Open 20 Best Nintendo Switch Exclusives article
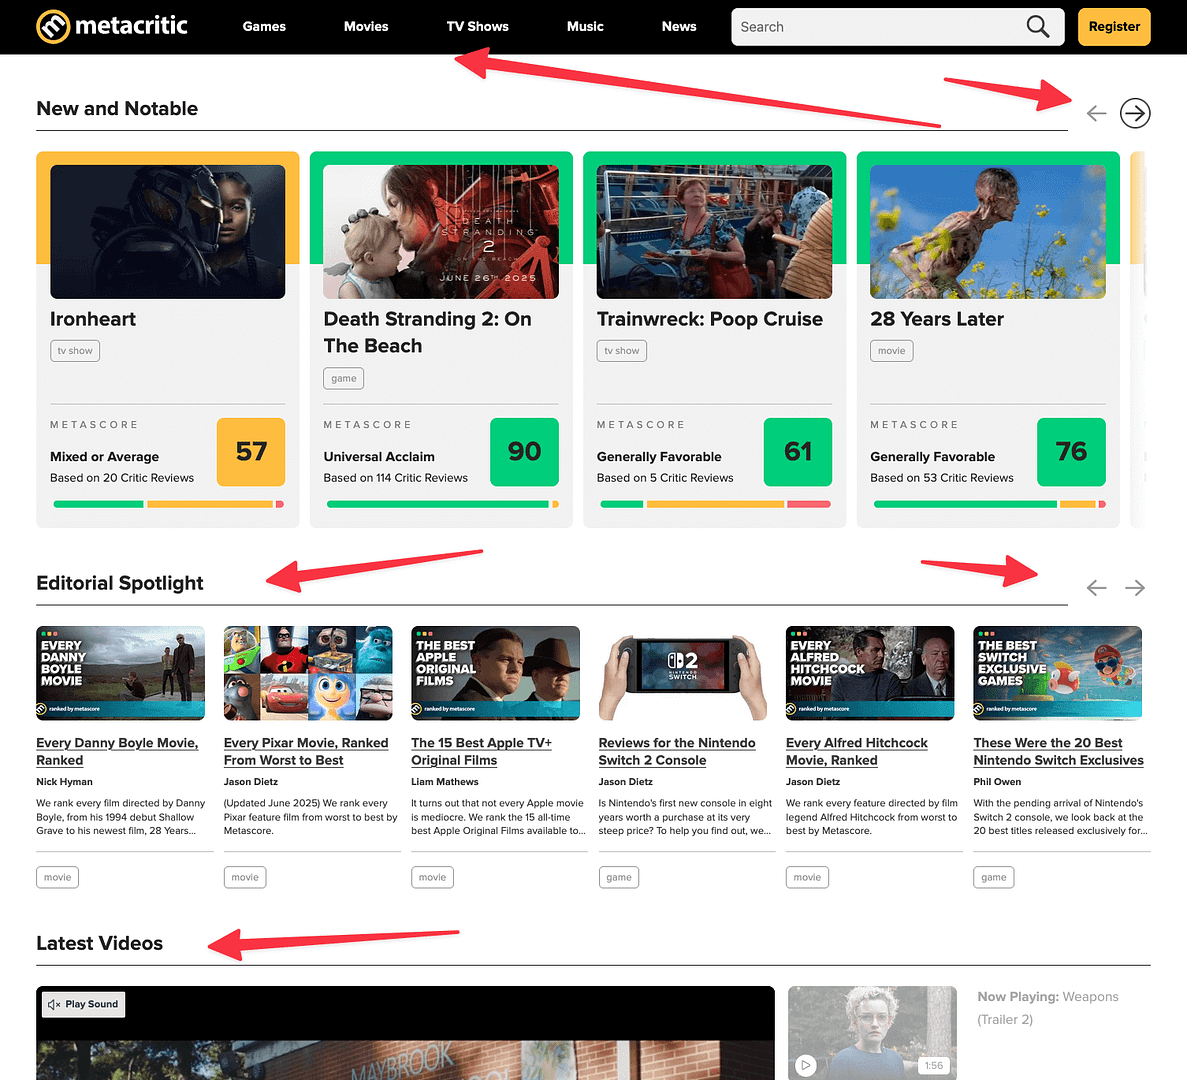The width and height of the screenshot is (1187, 1080). coord(1058,752)
